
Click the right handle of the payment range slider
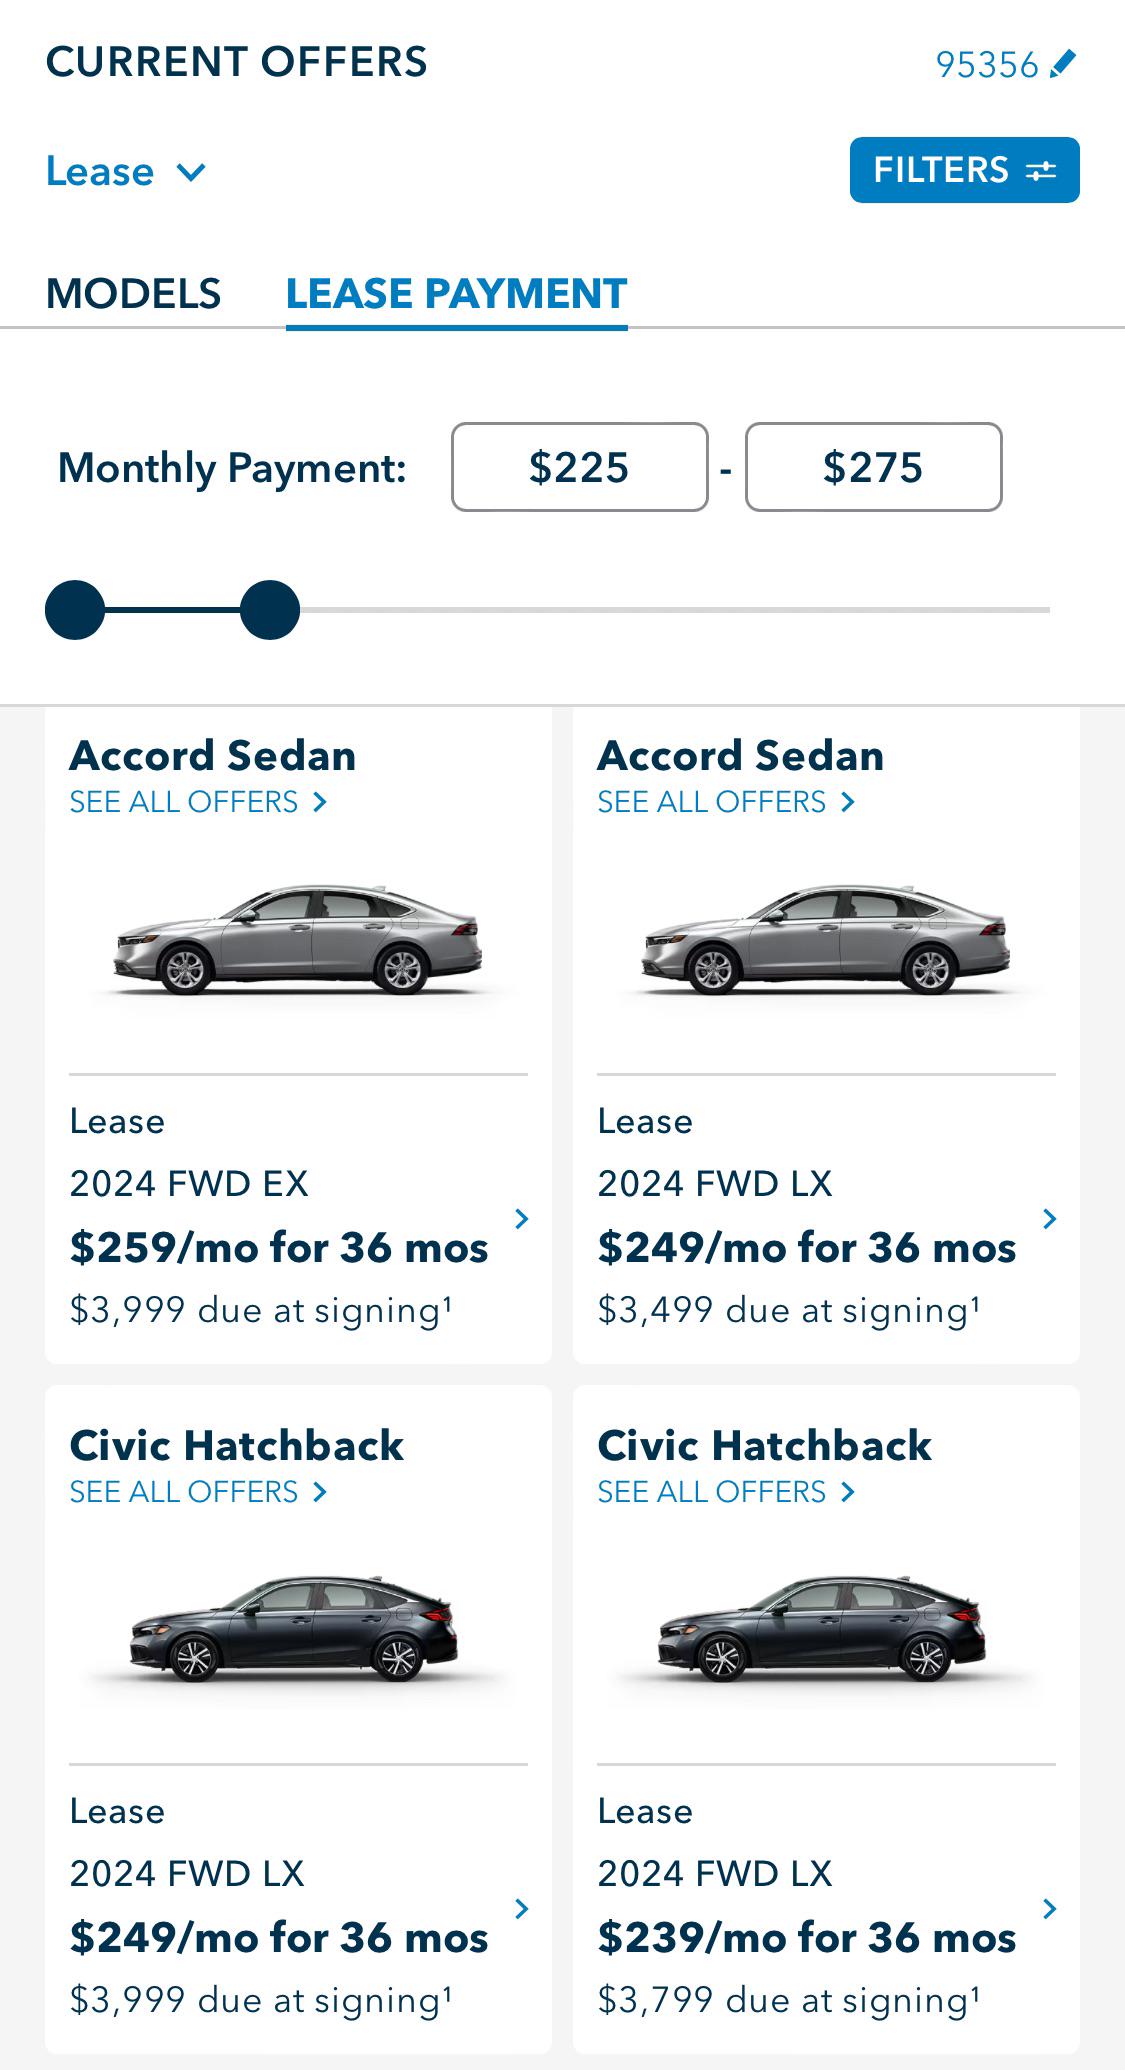click(x=272, y=608)
